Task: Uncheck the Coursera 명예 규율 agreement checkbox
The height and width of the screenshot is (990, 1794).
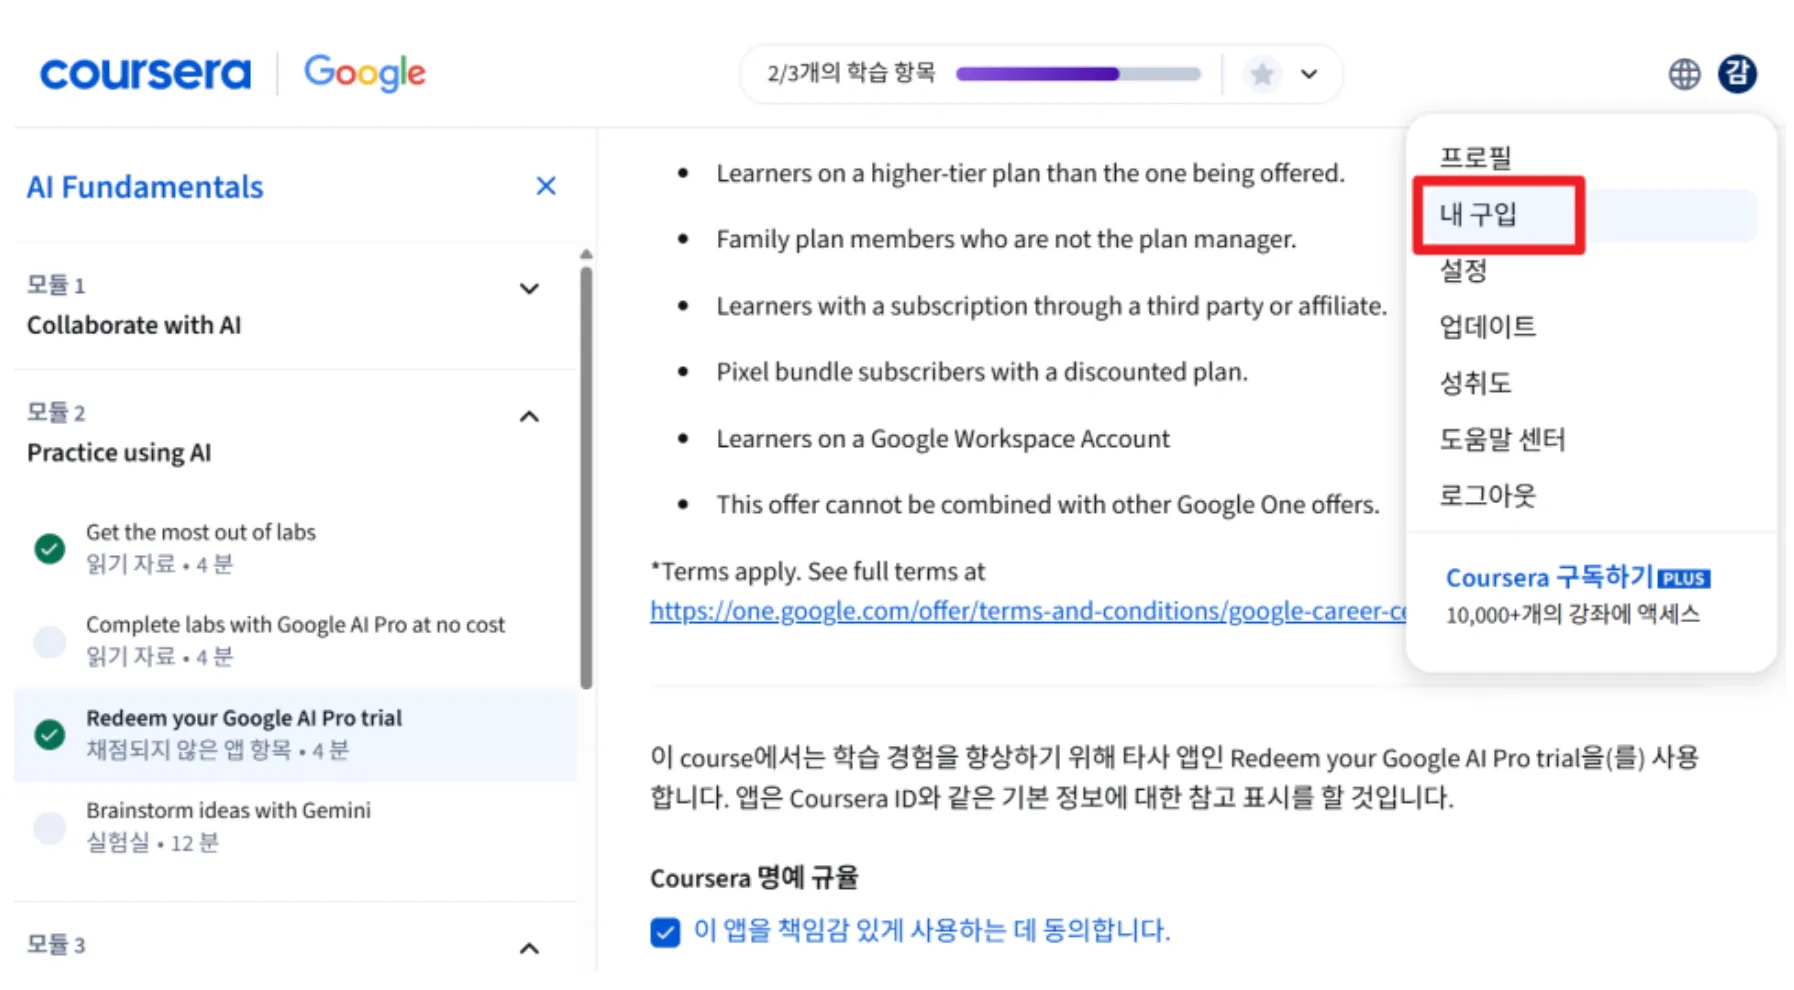Action: 664,931
